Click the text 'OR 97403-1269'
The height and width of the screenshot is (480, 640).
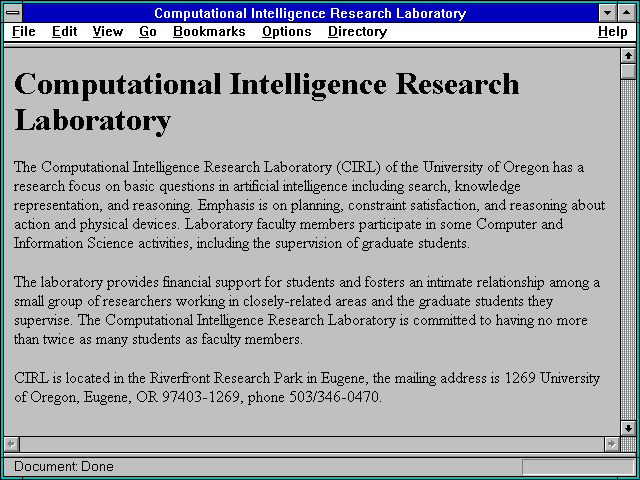tap(188, 397)
